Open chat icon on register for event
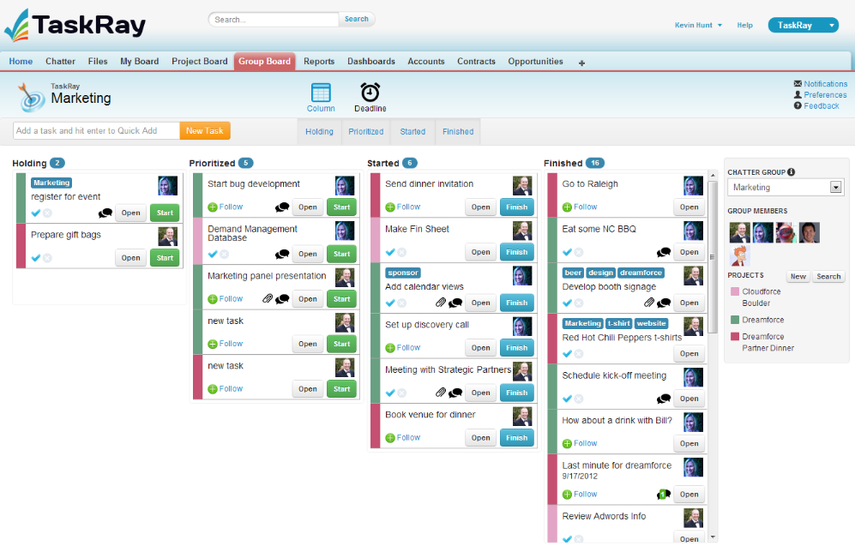Screen dimensions: 855x552 pos(105,213)
